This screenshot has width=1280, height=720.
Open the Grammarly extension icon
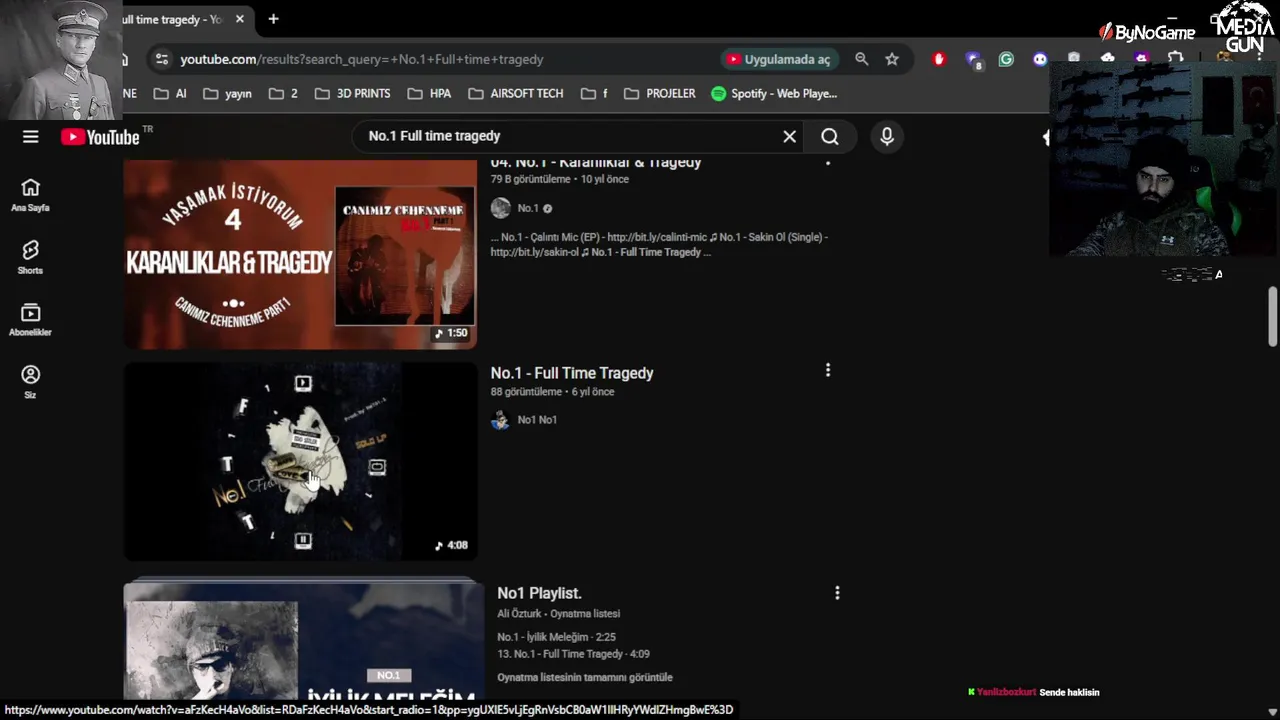coord(1006,59)
